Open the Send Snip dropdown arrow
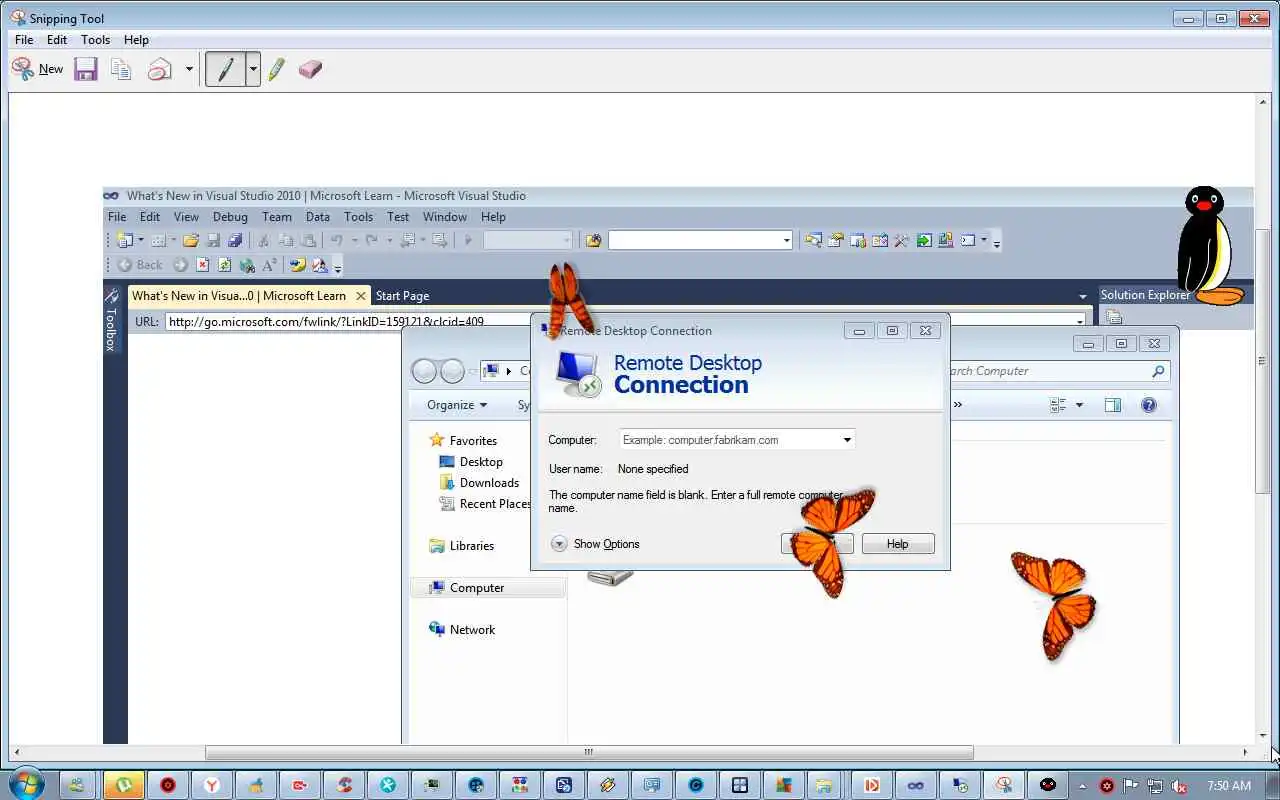 [x=189, y=69]
